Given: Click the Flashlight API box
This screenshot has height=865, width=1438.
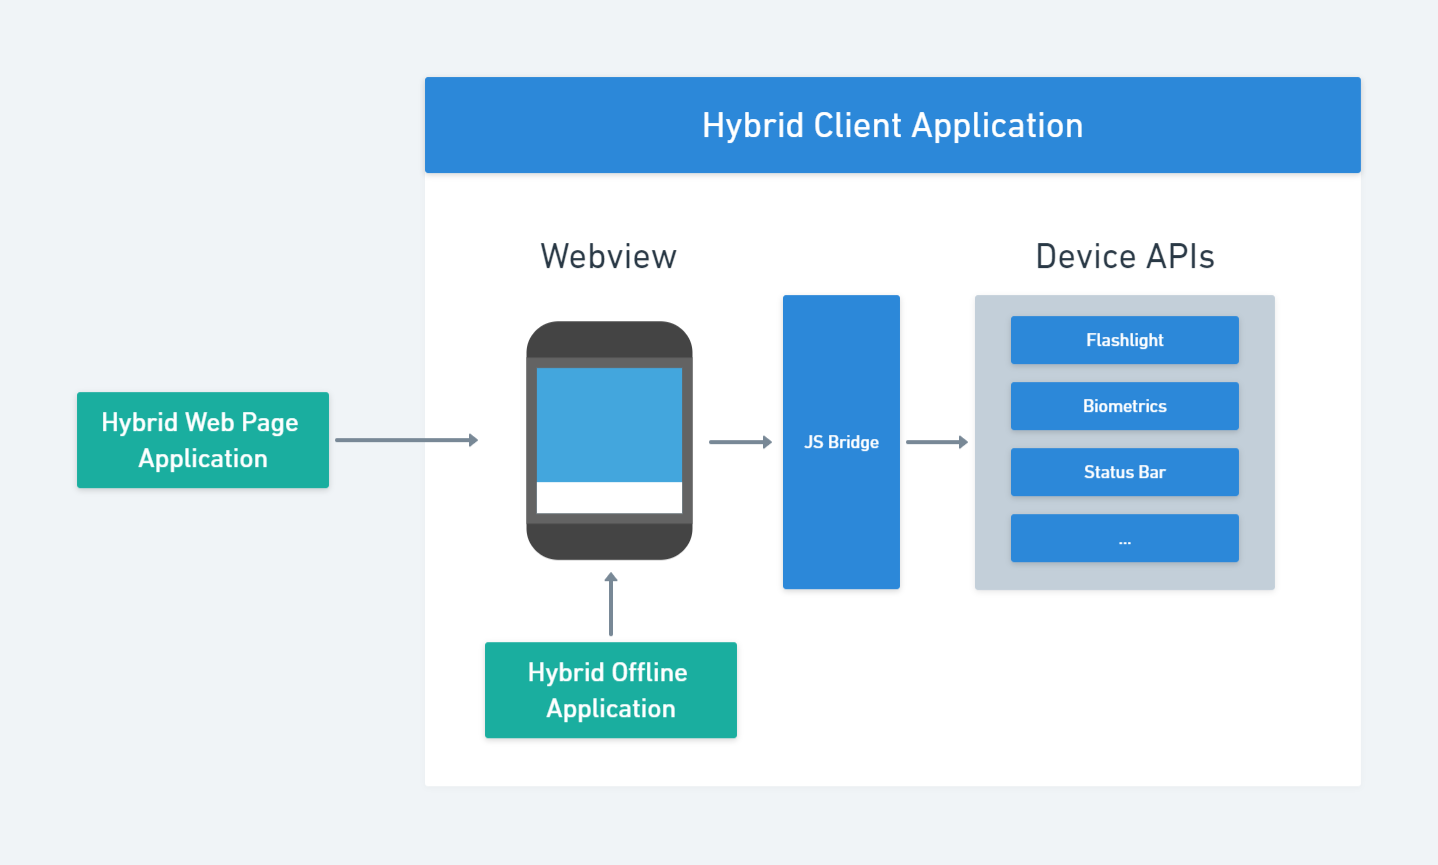Looking at the screenshot, I should coord(1125,340).
